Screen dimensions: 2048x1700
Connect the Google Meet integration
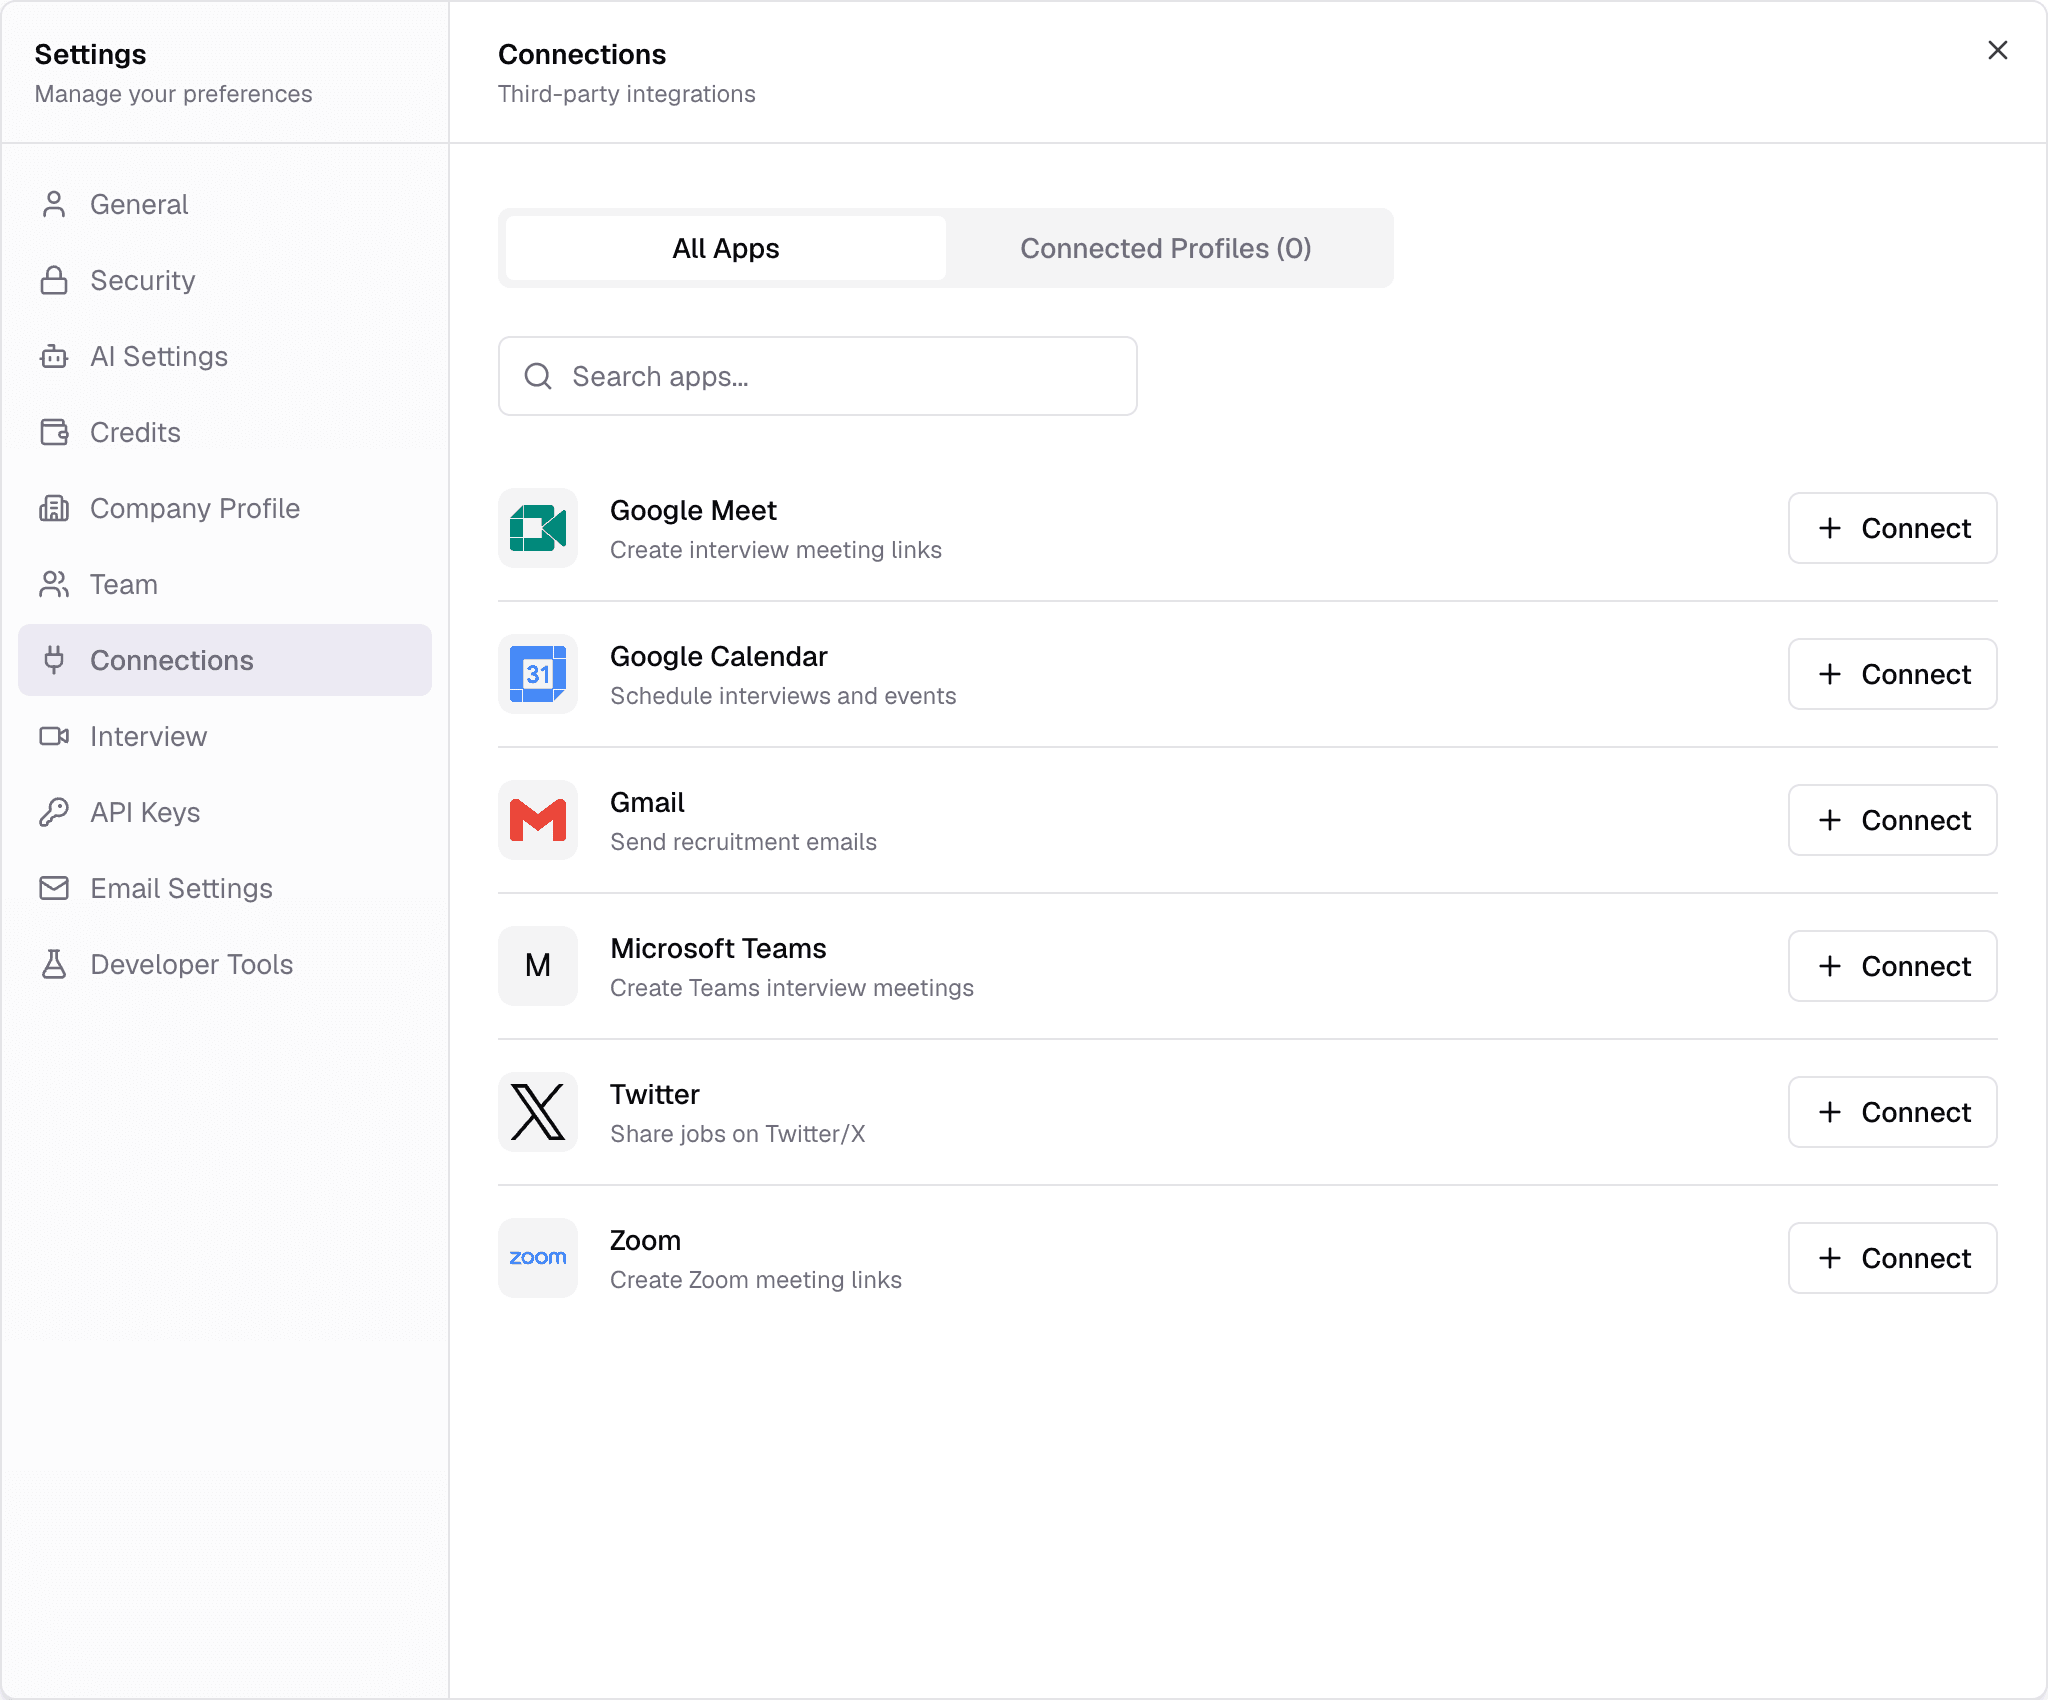coord(1892,528)
